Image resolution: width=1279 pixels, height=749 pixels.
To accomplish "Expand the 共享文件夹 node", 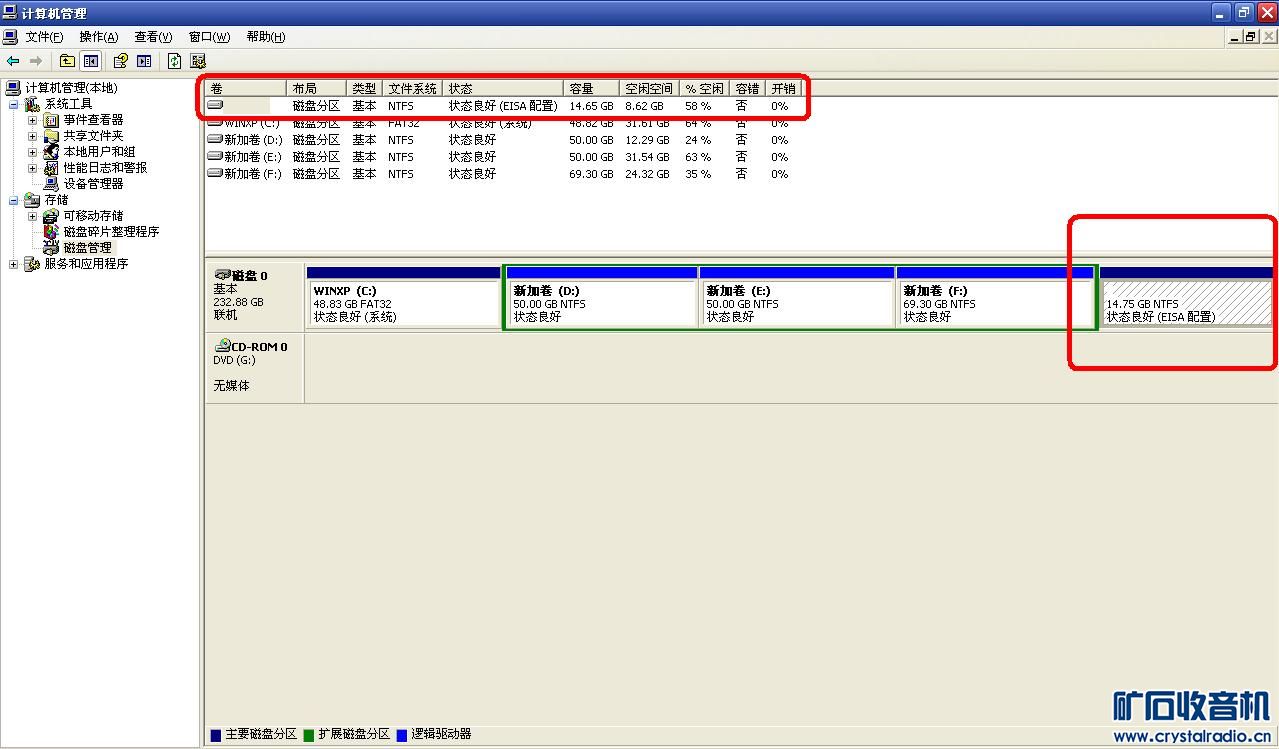I will coord(32,136).
